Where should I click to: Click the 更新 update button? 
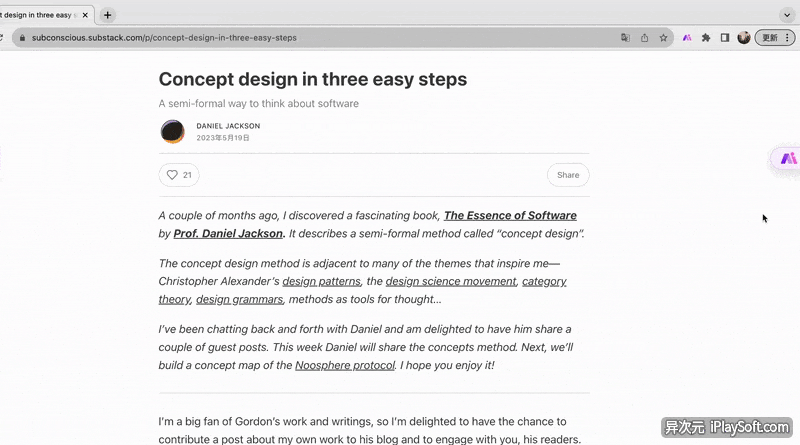pos(769,38)
